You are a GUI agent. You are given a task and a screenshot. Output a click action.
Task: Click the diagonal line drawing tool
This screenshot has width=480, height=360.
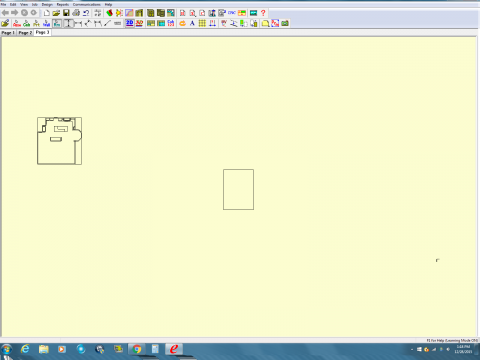point(107,23)
